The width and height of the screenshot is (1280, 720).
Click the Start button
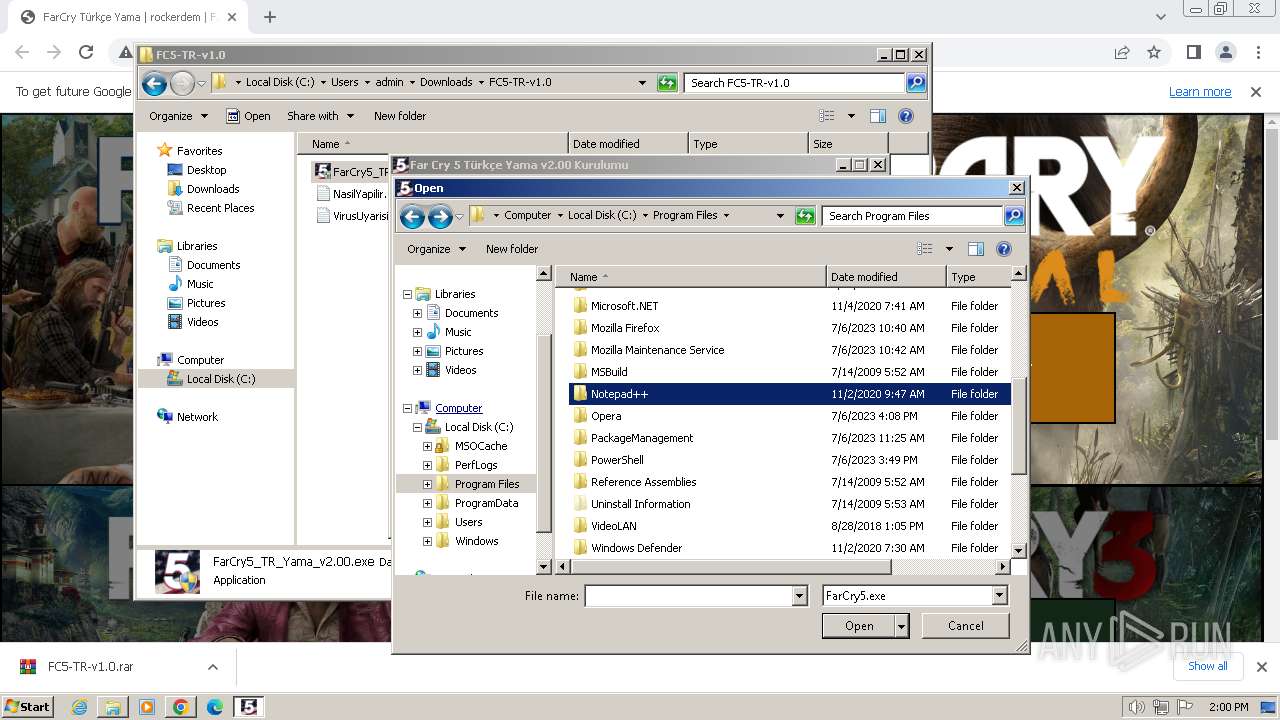[27, 707]
